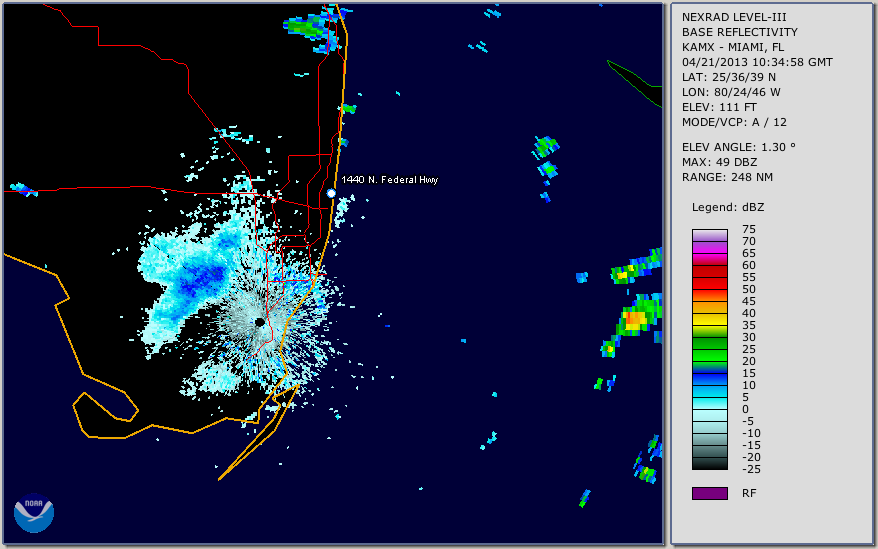
Task: Click the 'LAT: 25/36/39 N' text
Action: click(x=729, y=77)
